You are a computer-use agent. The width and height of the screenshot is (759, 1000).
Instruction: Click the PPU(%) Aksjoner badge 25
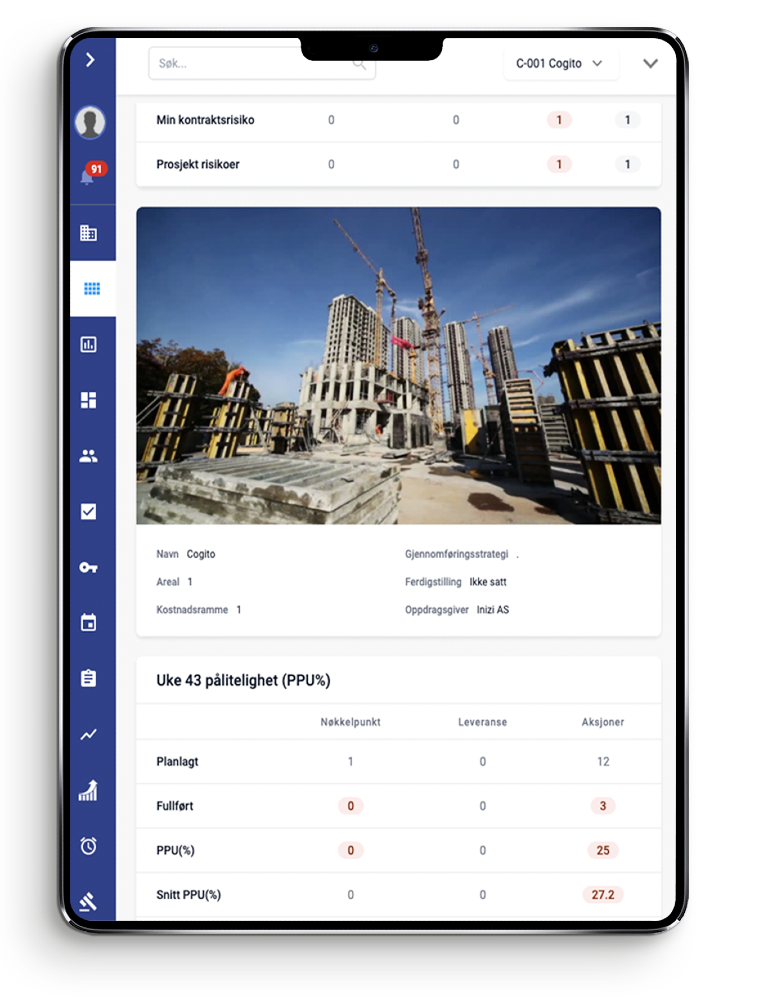click(603, 850)
